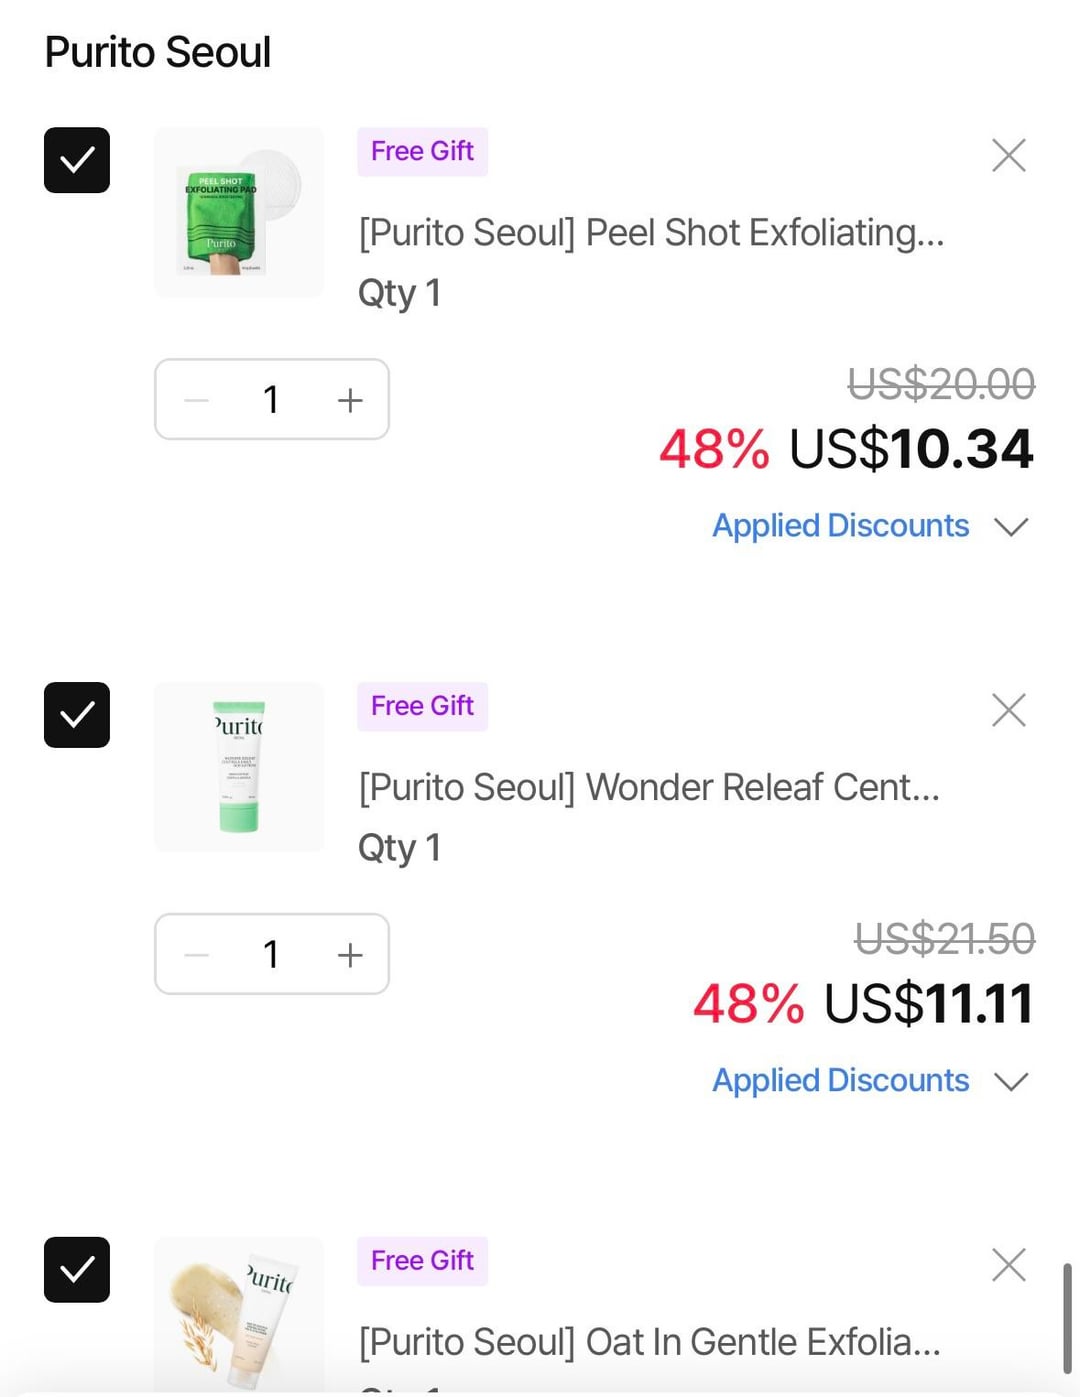Open the Wonder Releaf Cent... product title
The width and height of the screenshot is (1080, 1397).
coord(649,788)
